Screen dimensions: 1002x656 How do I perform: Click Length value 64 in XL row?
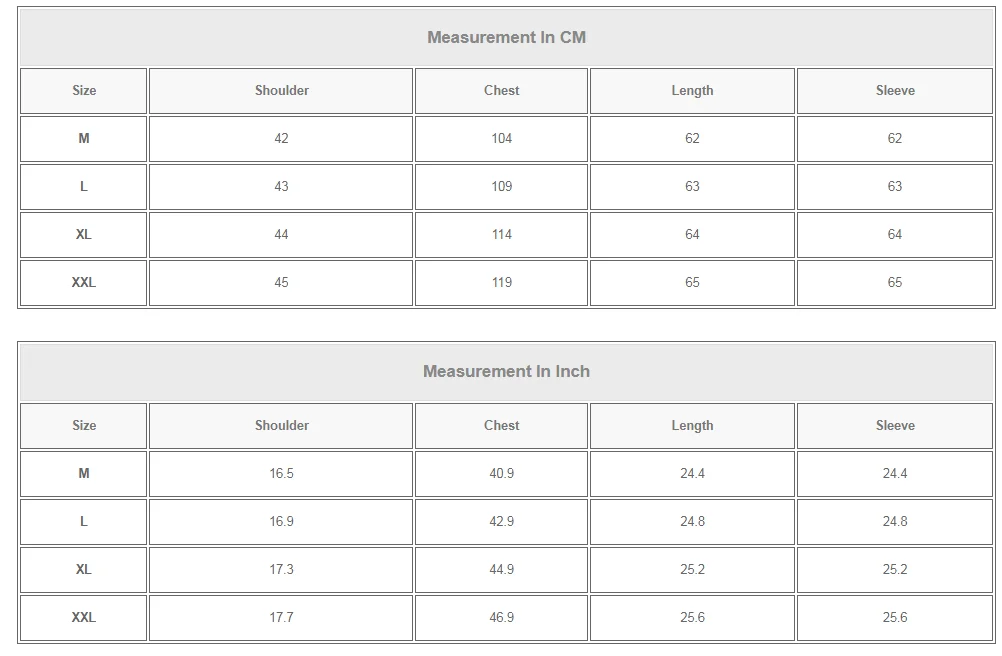[x=692, y=234]
